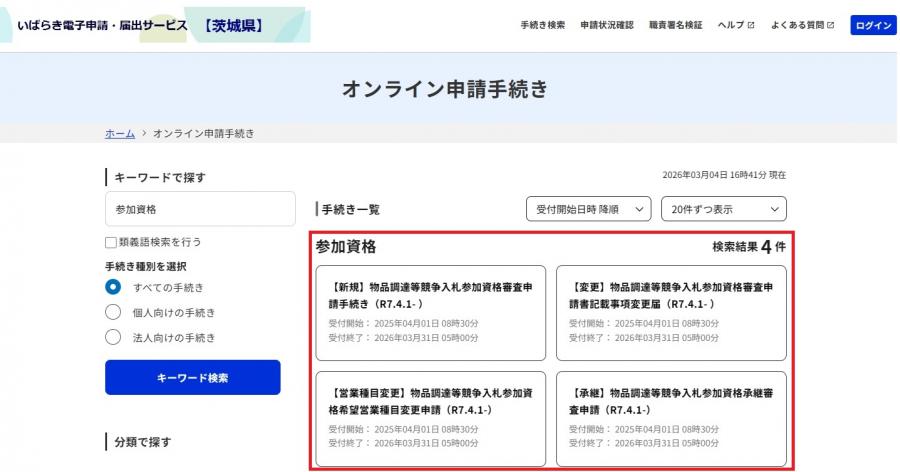
Task: Expand the 受付開始日時 降順 sort dropdown
Action: pos(588,209)
